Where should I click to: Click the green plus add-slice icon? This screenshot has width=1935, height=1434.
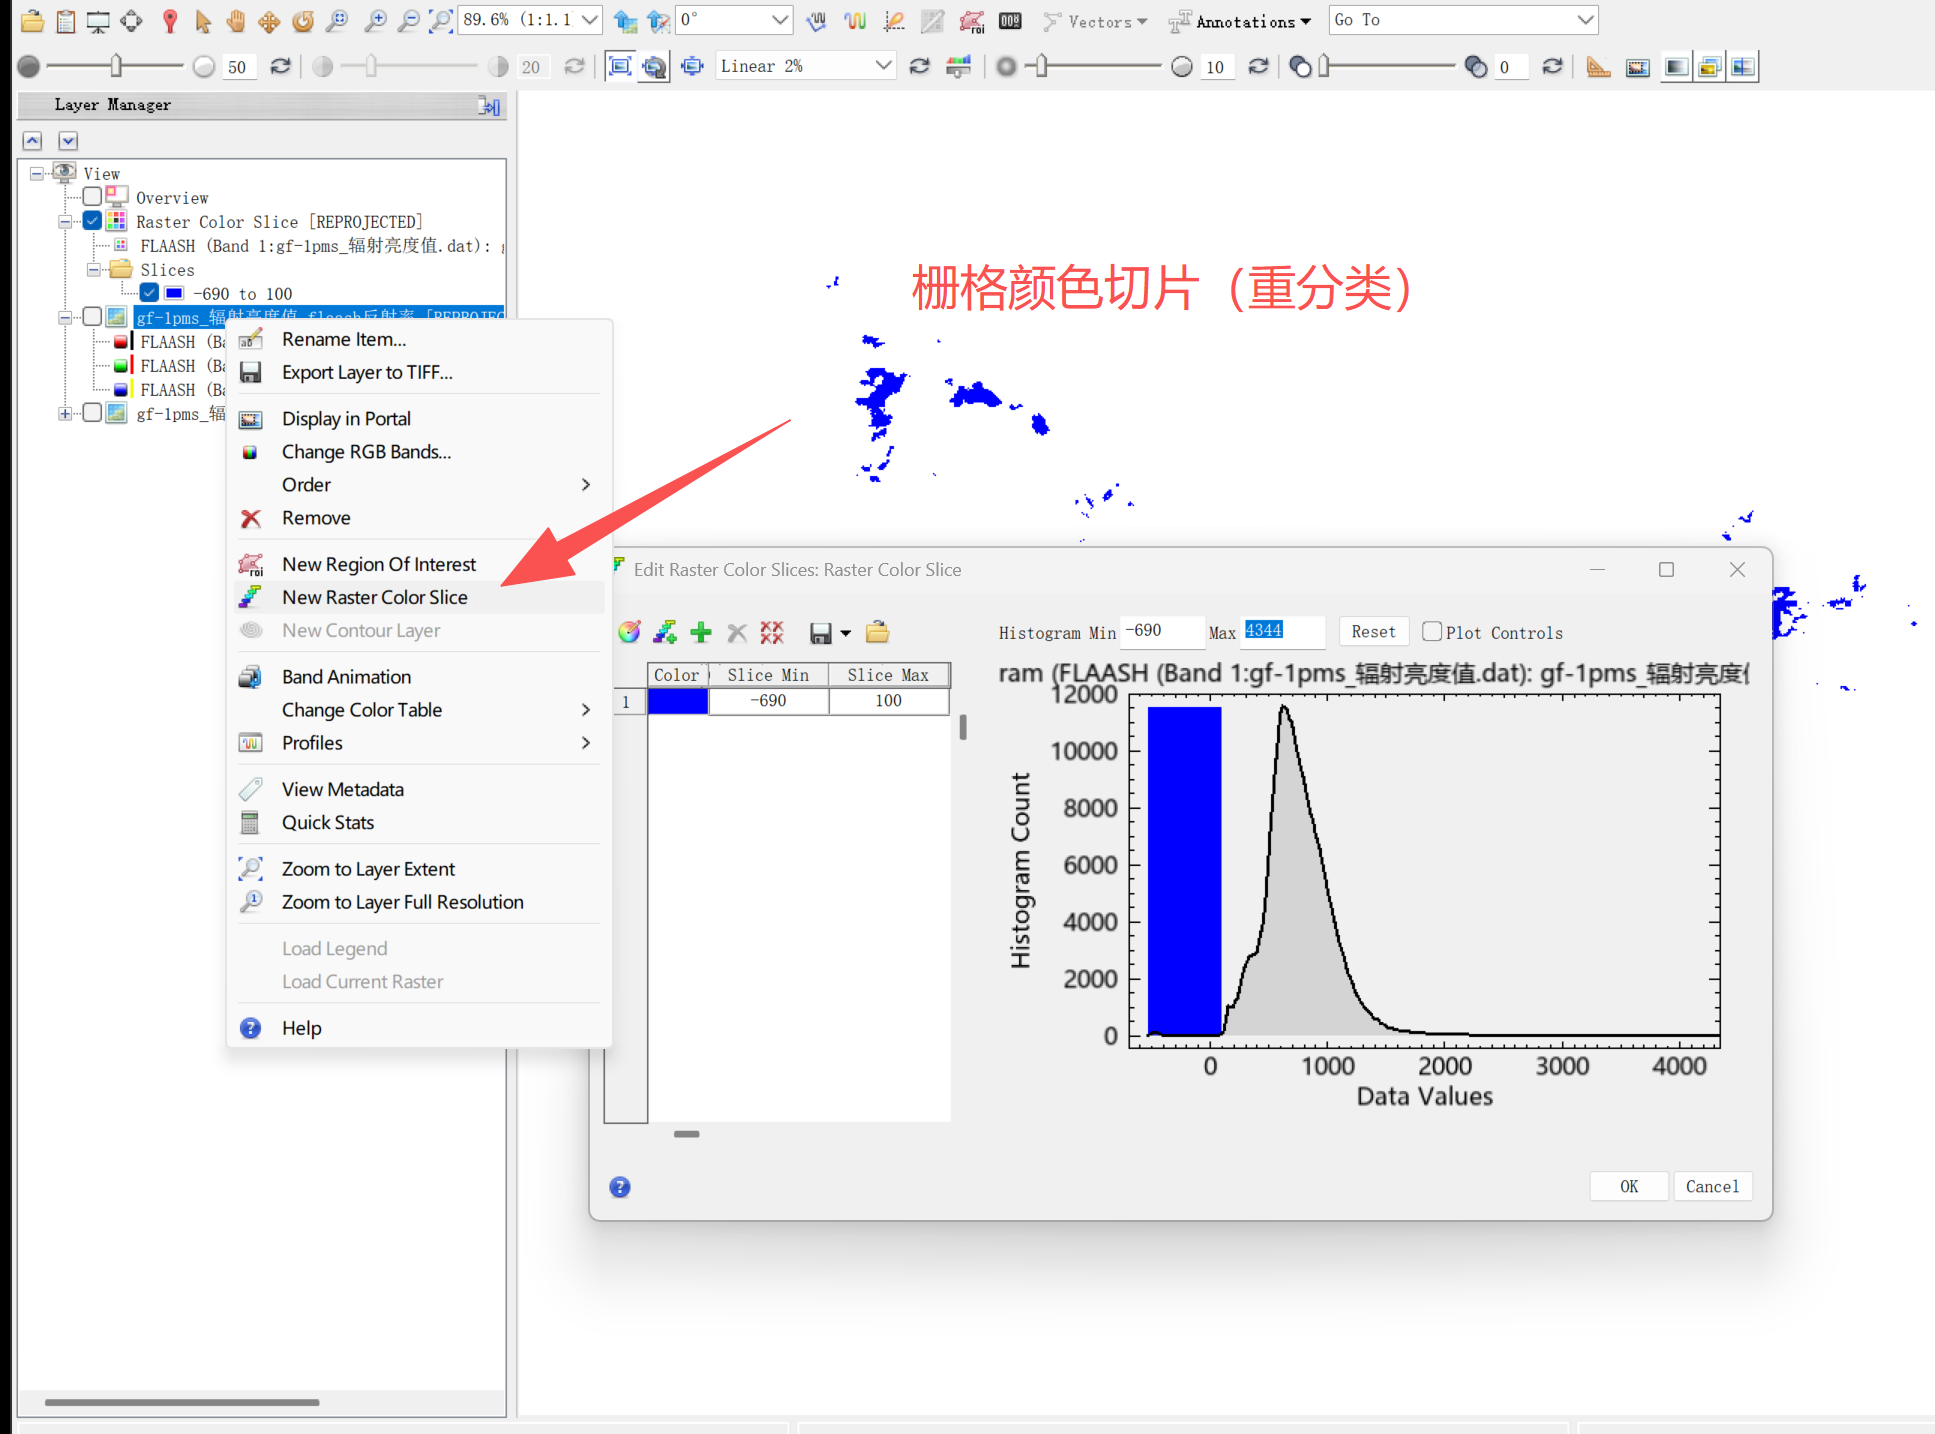coord(701,632)
